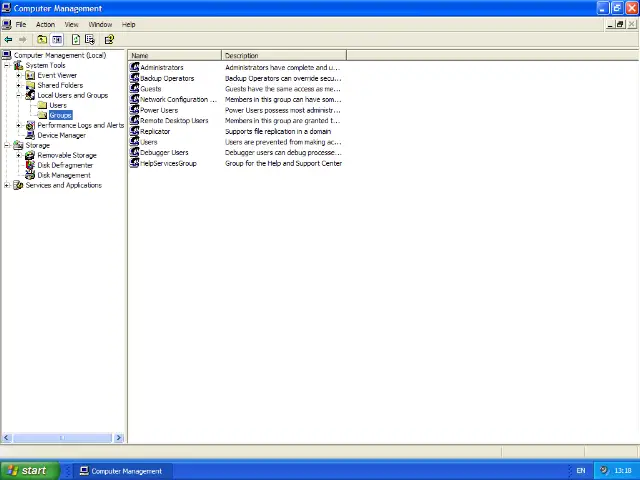The width and height of the screenshot is (640, 480).
Task: Click the Network Configuration group icon
Action: (134, 99)
